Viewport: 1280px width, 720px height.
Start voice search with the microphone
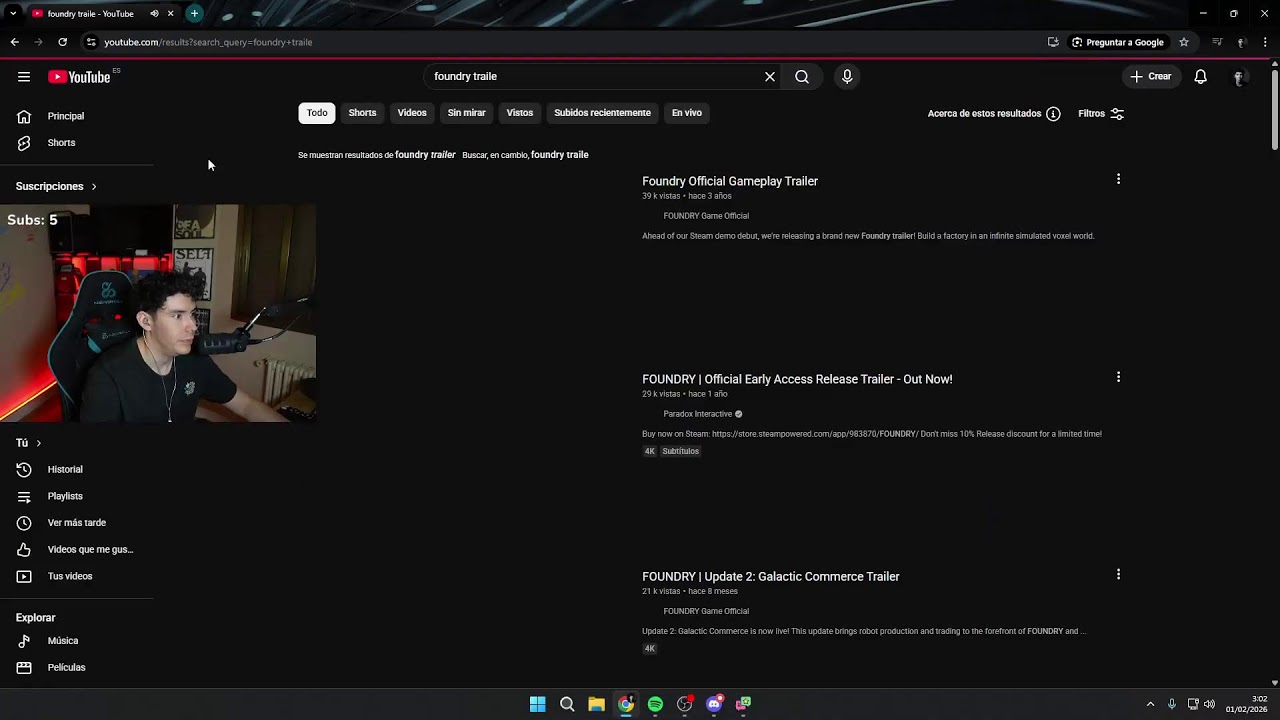coord(847,77)
